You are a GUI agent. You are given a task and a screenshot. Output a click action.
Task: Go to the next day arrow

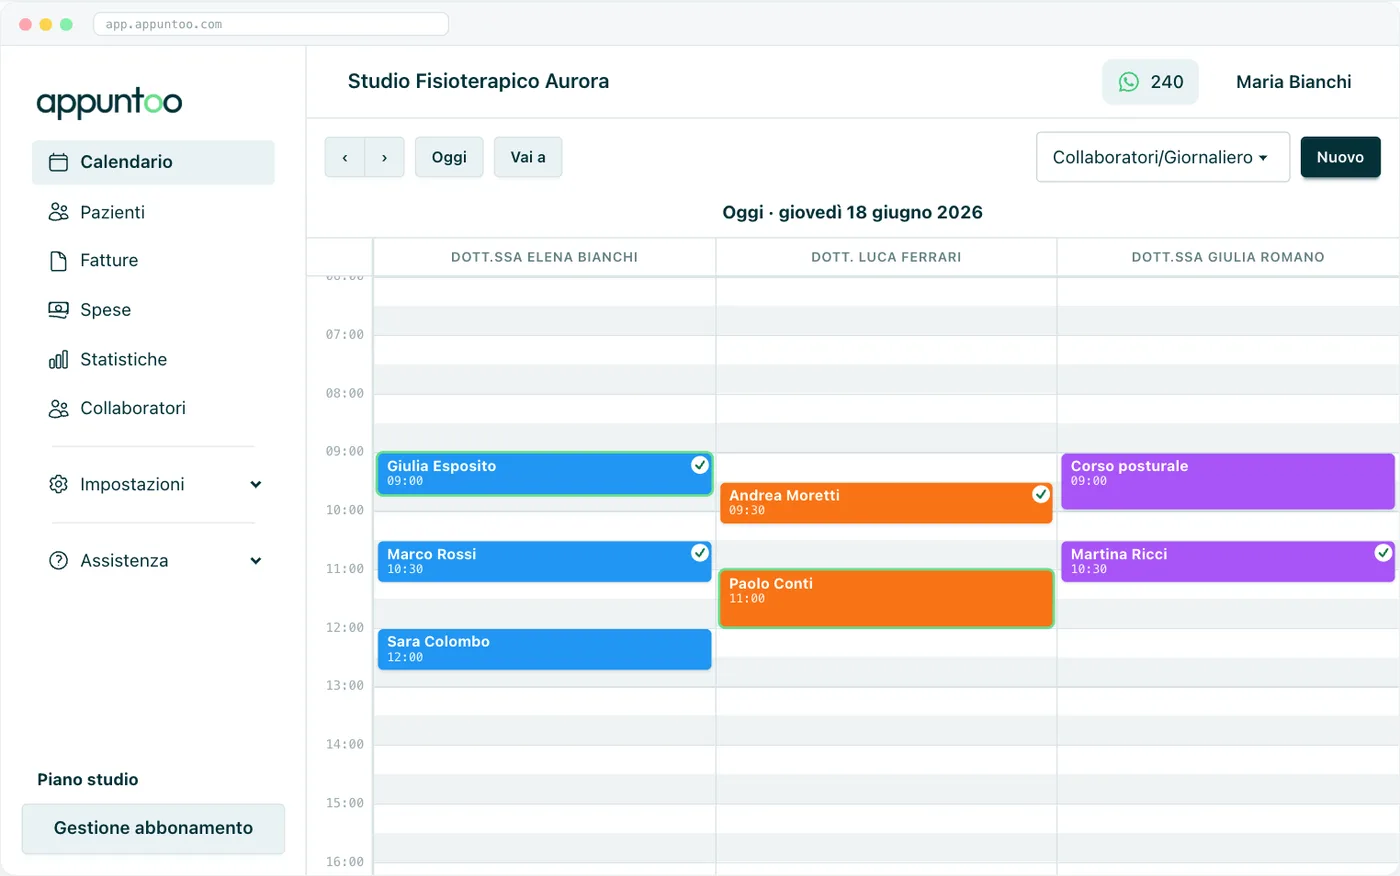[x=384, y=157]
